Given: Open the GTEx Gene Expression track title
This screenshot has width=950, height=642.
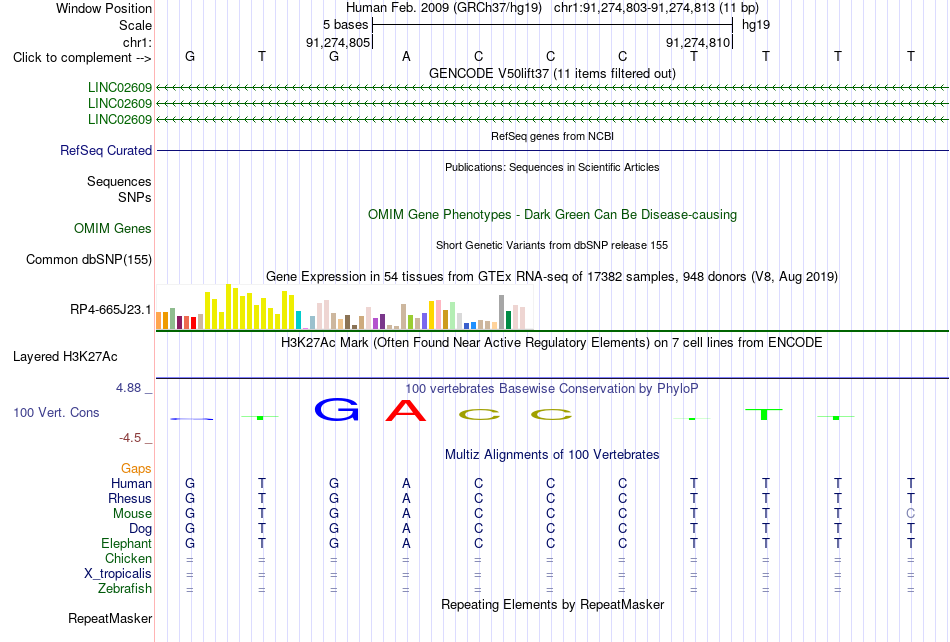Looking at the screenshot, I should point(552,277).
